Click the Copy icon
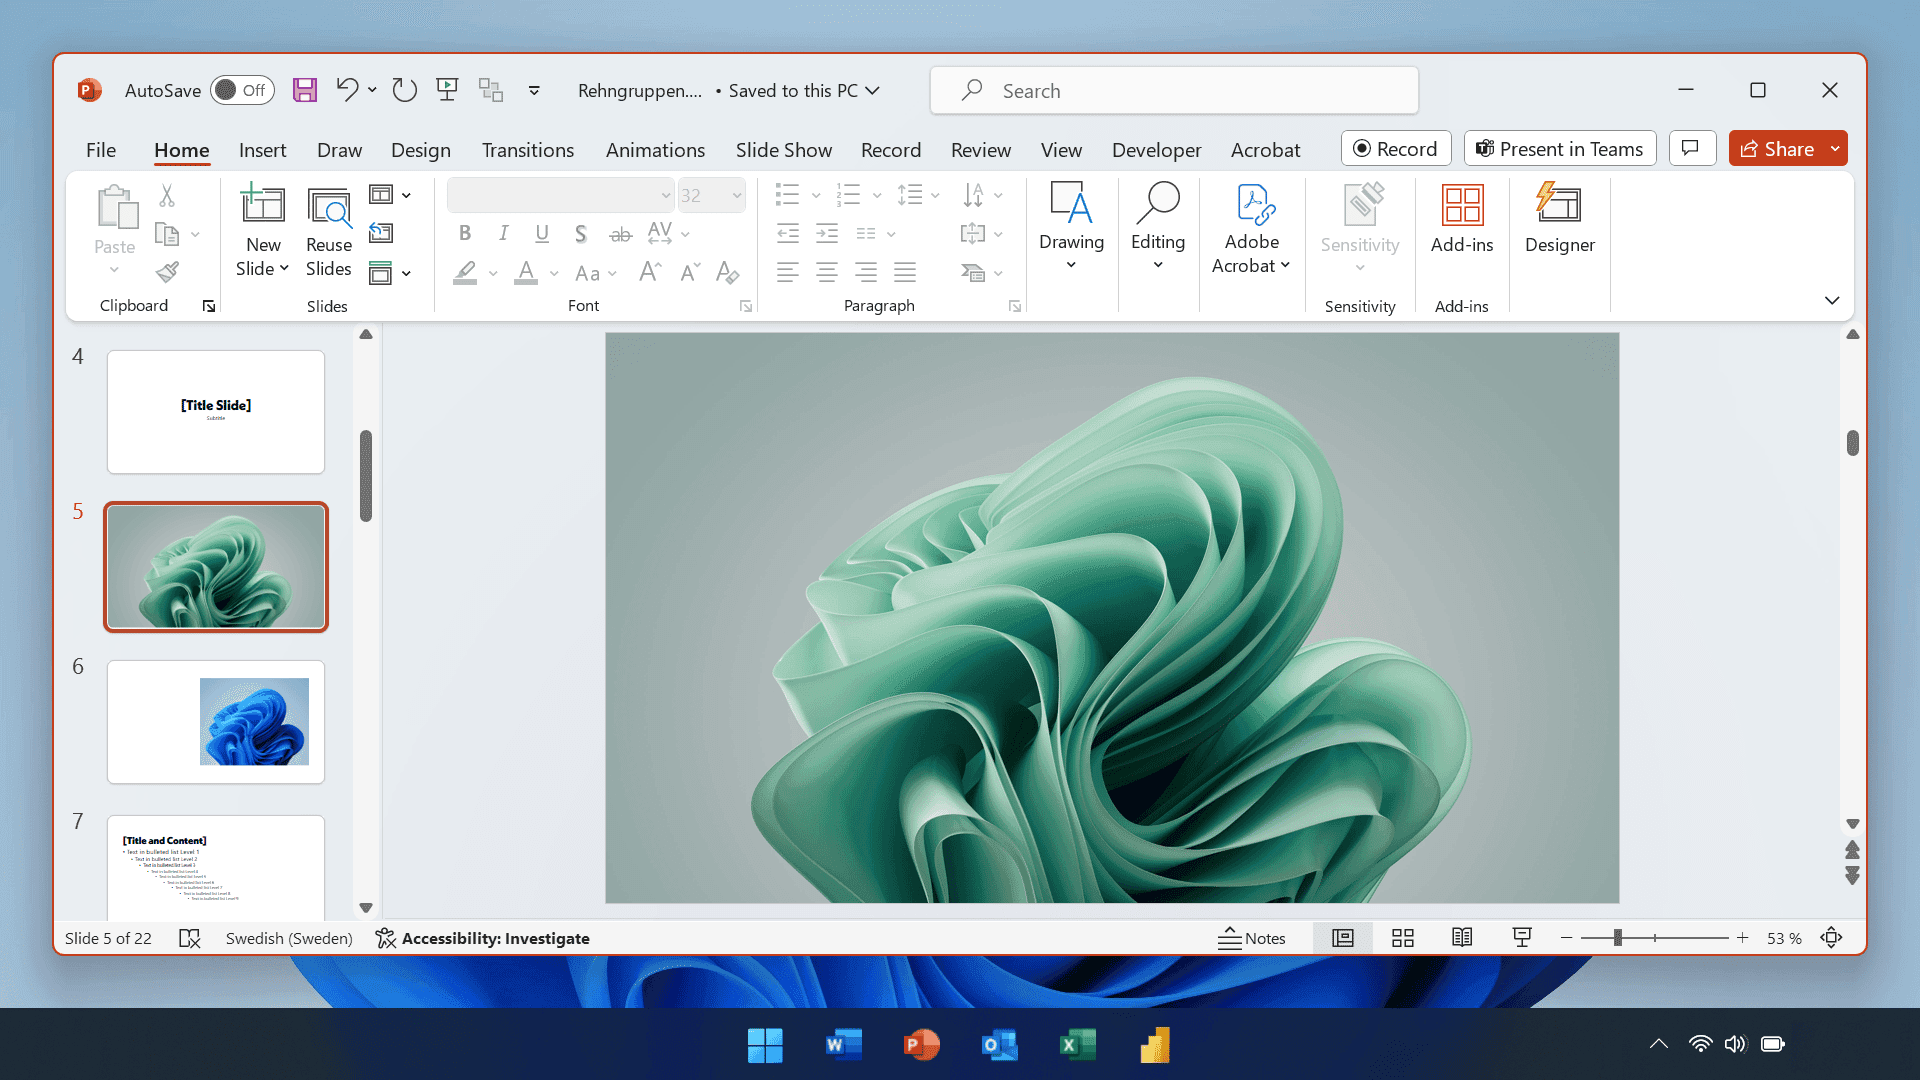Viewport: 1920px width, 1080px height. click(x=167, y=234)
